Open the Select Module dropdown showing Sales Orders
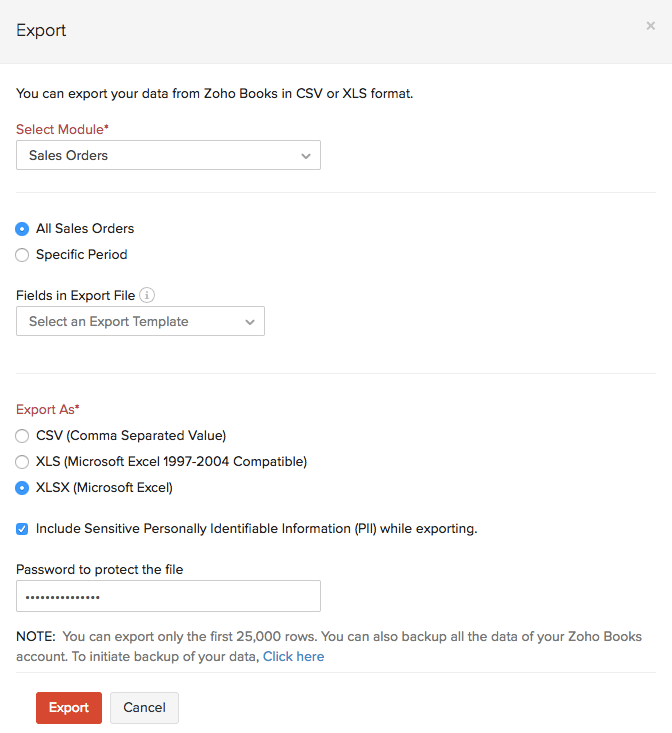The image size is (672, 733). pyautogui.click(x=168, y=156)
